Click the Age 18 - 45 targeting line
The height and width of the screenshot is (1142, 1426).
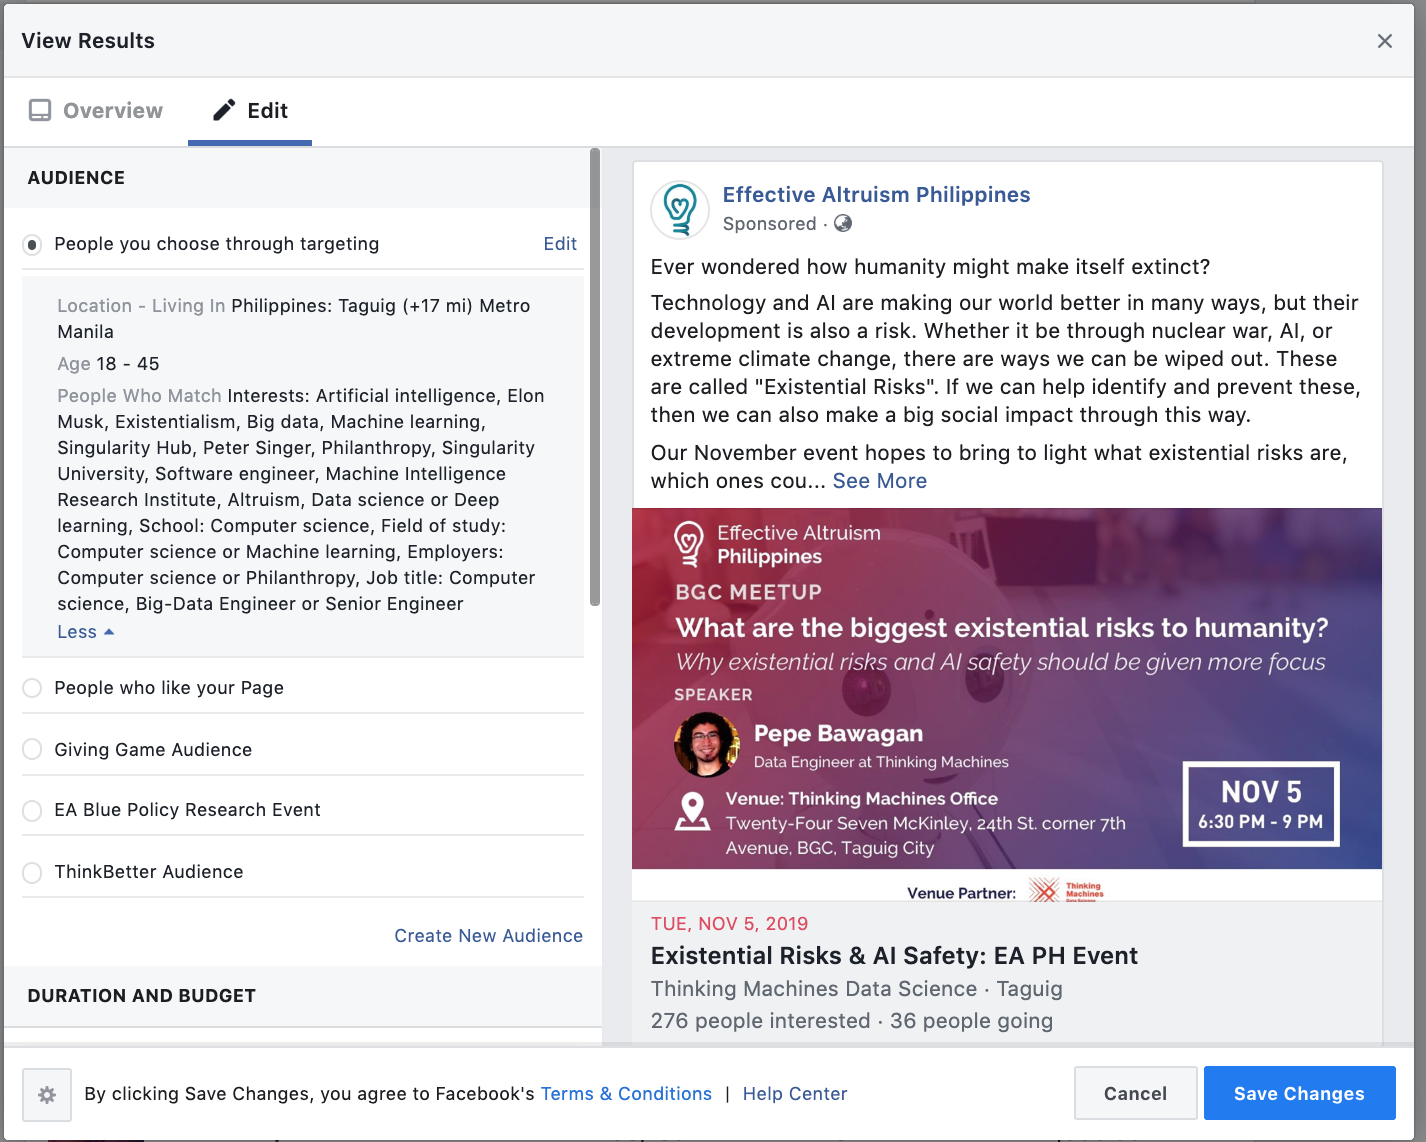[108, 364]
